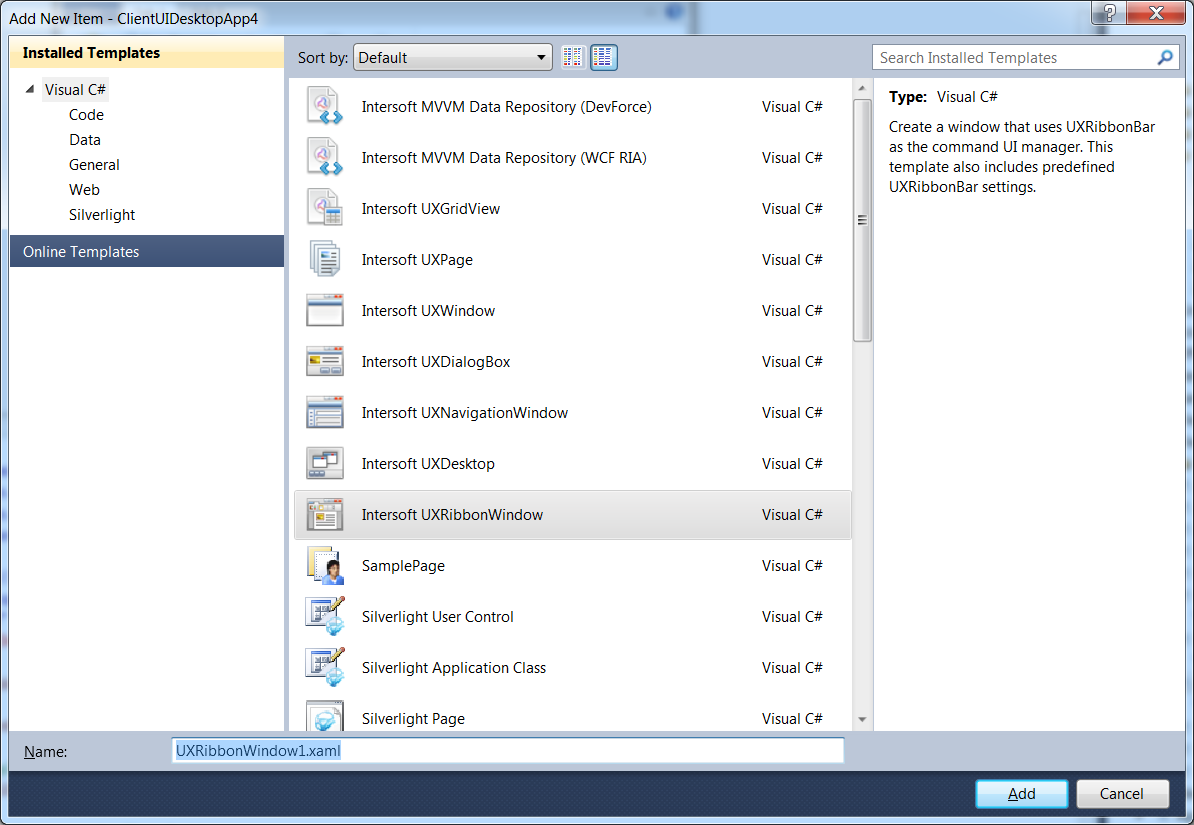1194x825 pixels.
Task: Select the Visual C# category
Action: coord(75,89)
